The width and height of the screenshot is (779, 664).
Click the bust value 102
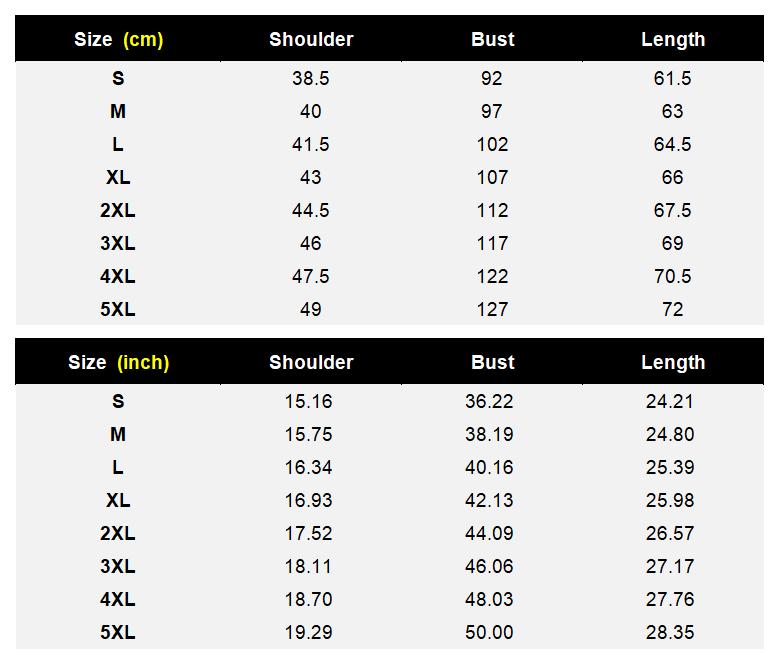(x=492, y=145)
